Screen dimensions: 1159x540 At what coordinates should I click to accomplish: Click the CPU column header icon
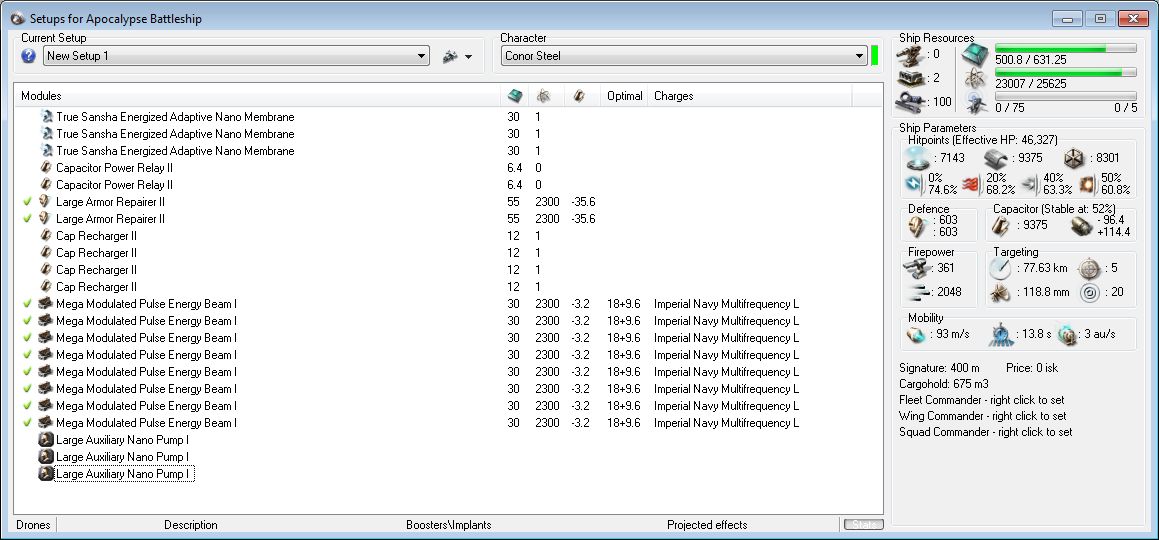coord(514,96)
